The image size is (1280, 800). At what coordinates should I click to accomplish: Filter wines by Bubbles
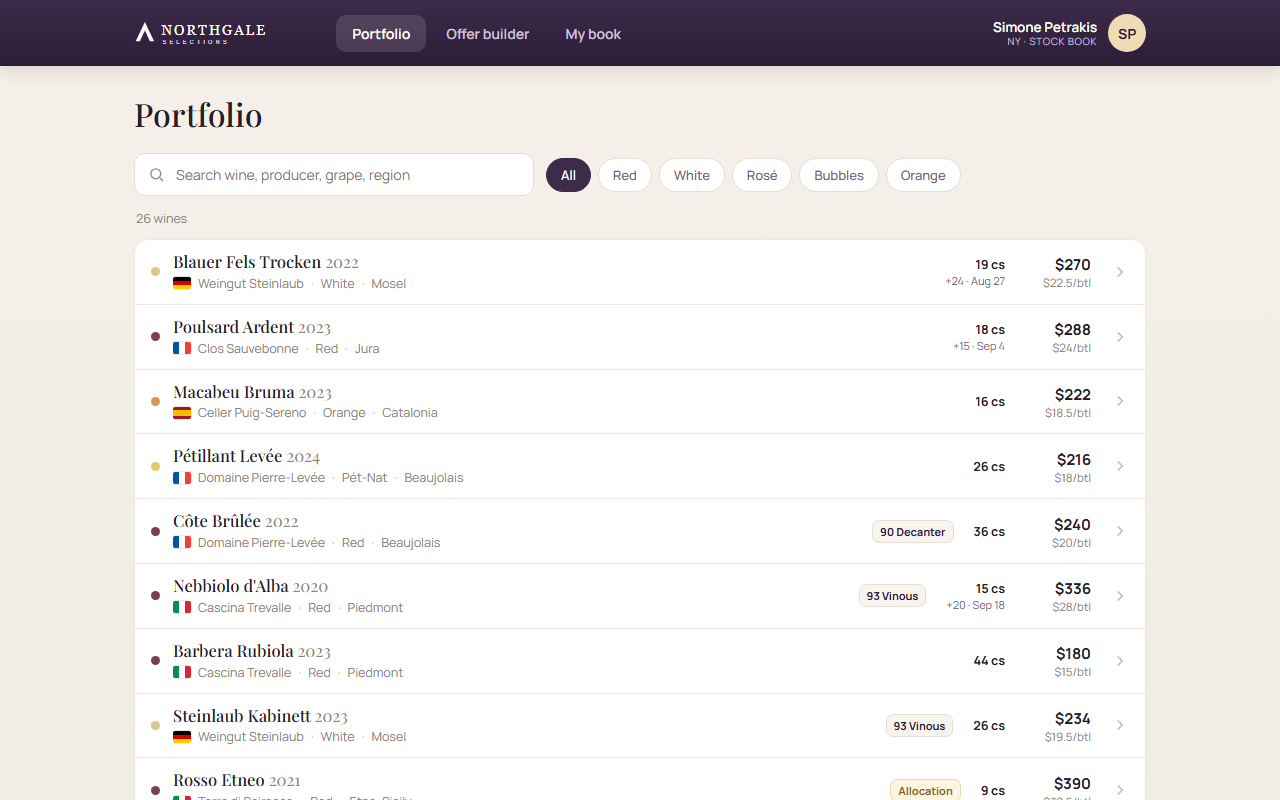(x=839, y=175)
